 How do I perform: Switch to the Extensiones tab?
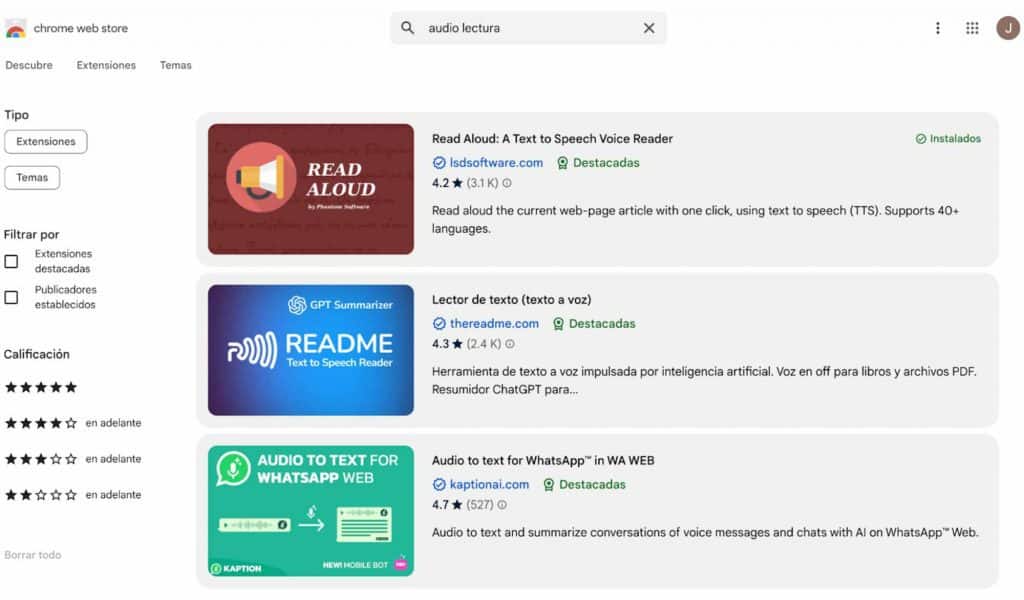tap(106, 65)
